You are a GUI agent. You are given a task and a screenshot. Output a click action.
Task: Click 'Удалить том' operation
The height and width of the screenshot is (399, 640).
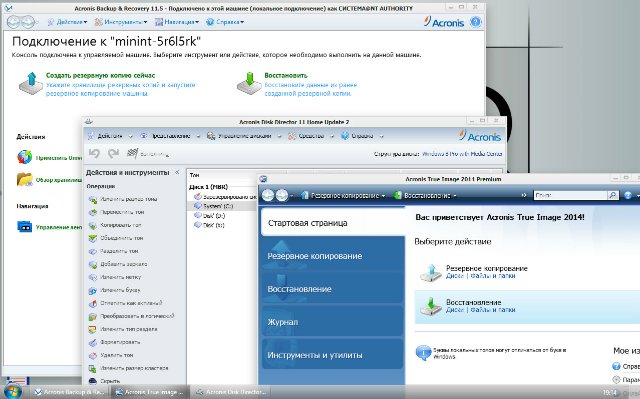(117, 355)
